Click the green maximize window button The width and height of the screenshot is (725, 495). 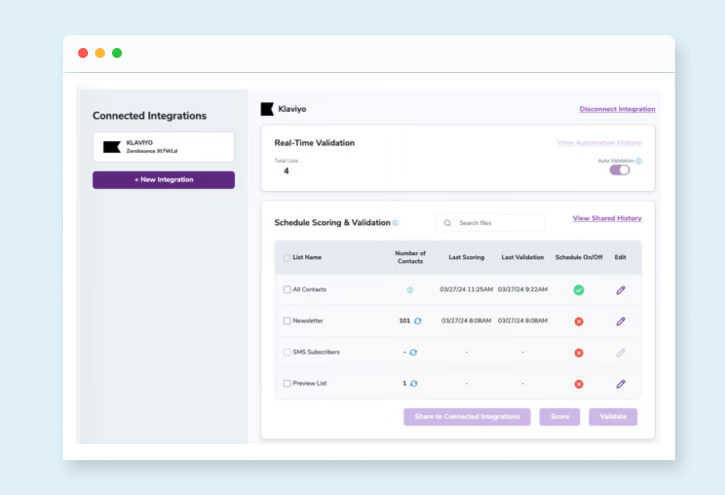(x=117, y=53)
